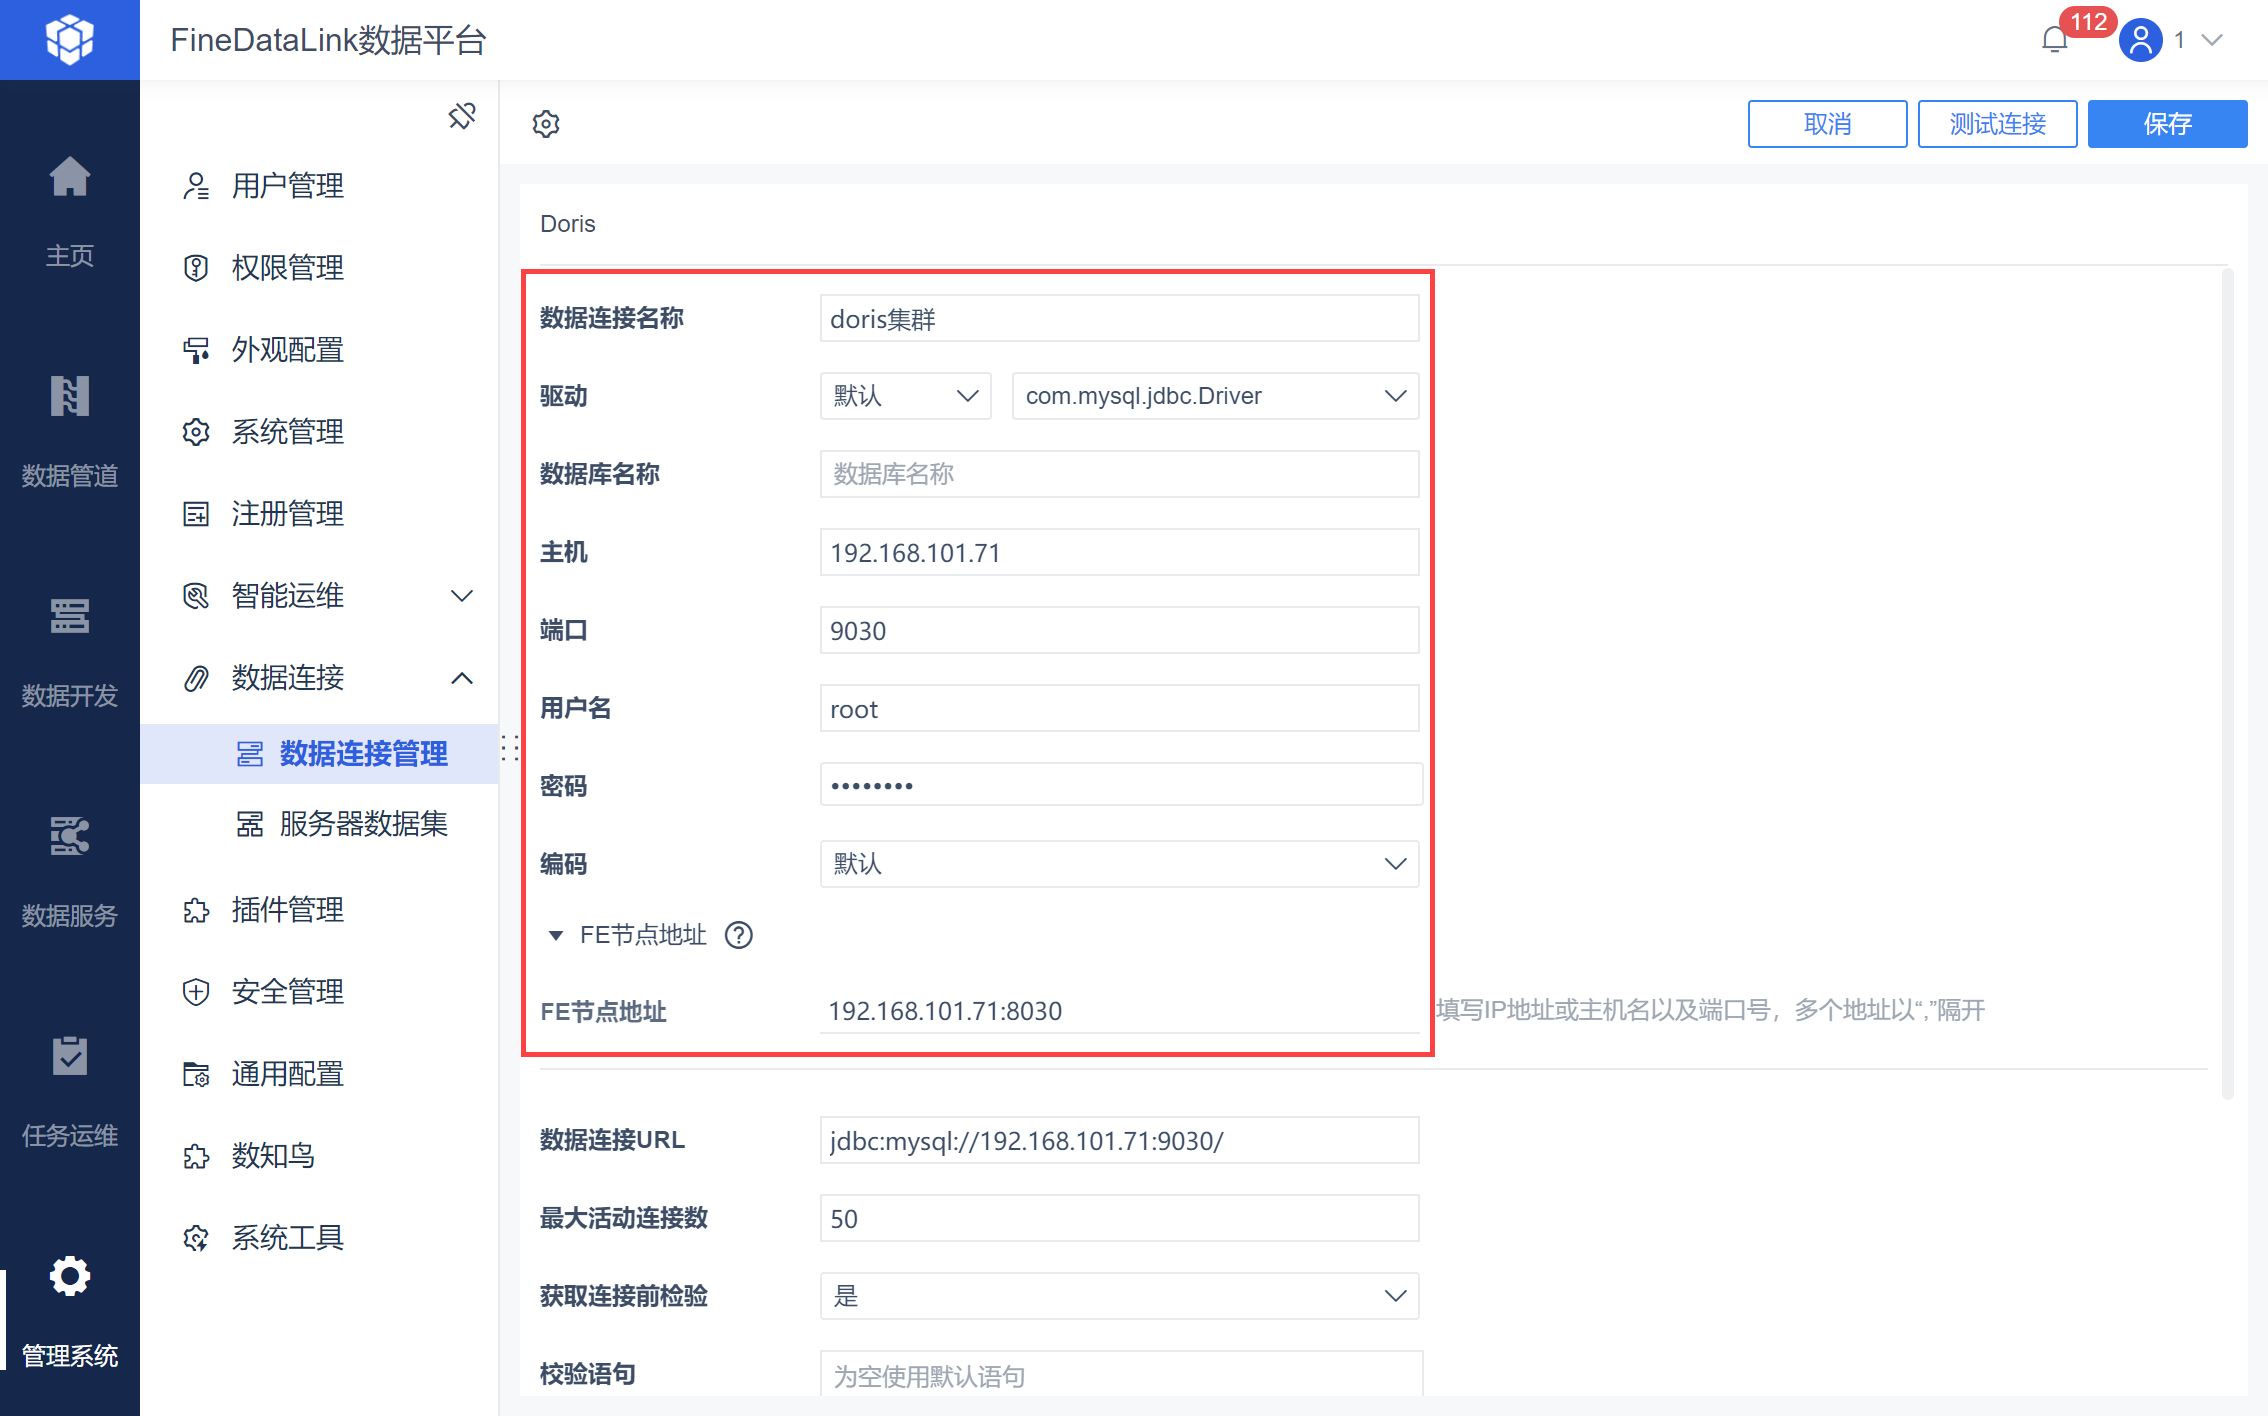
Task: Open 用户管理 menu item
Action: (288, 186)
